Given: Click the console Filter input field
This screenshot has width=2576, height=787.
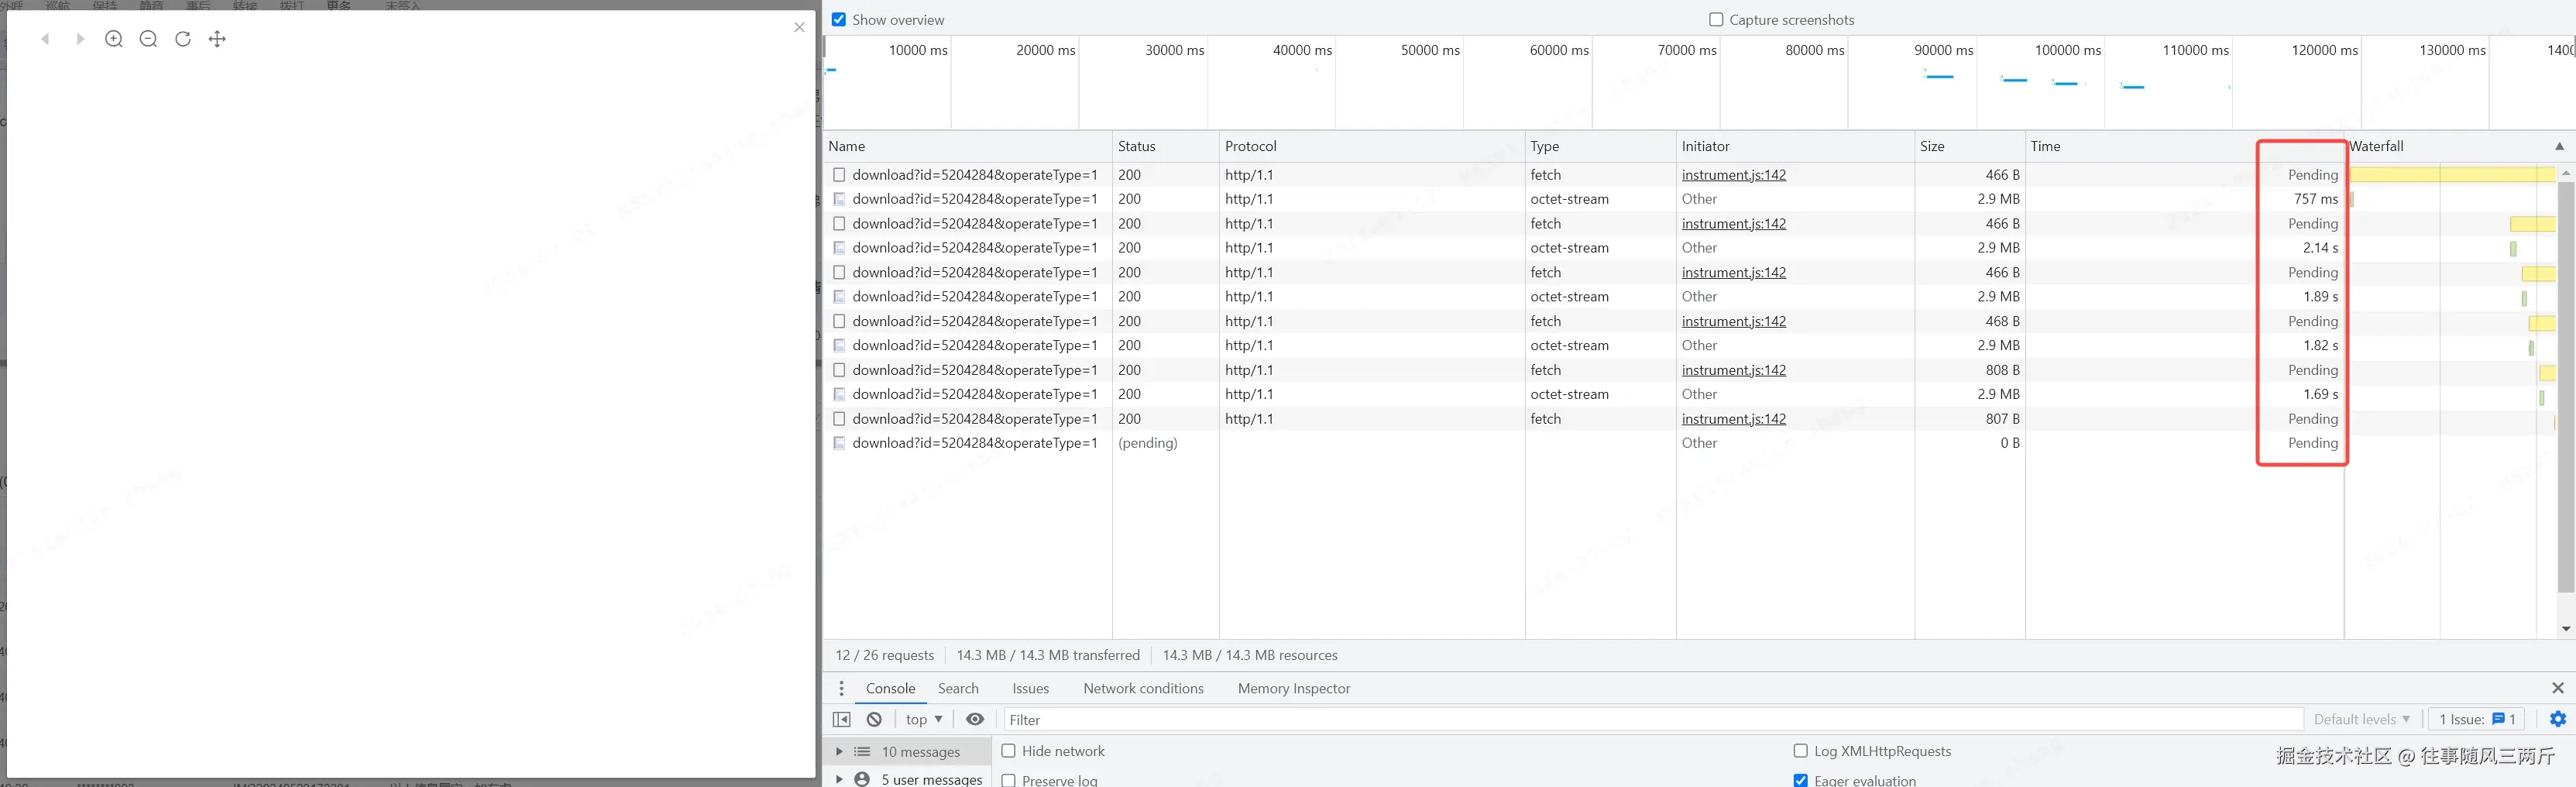Looking at the screenshot, I should pyautogui.click(x=1653, y=719).
